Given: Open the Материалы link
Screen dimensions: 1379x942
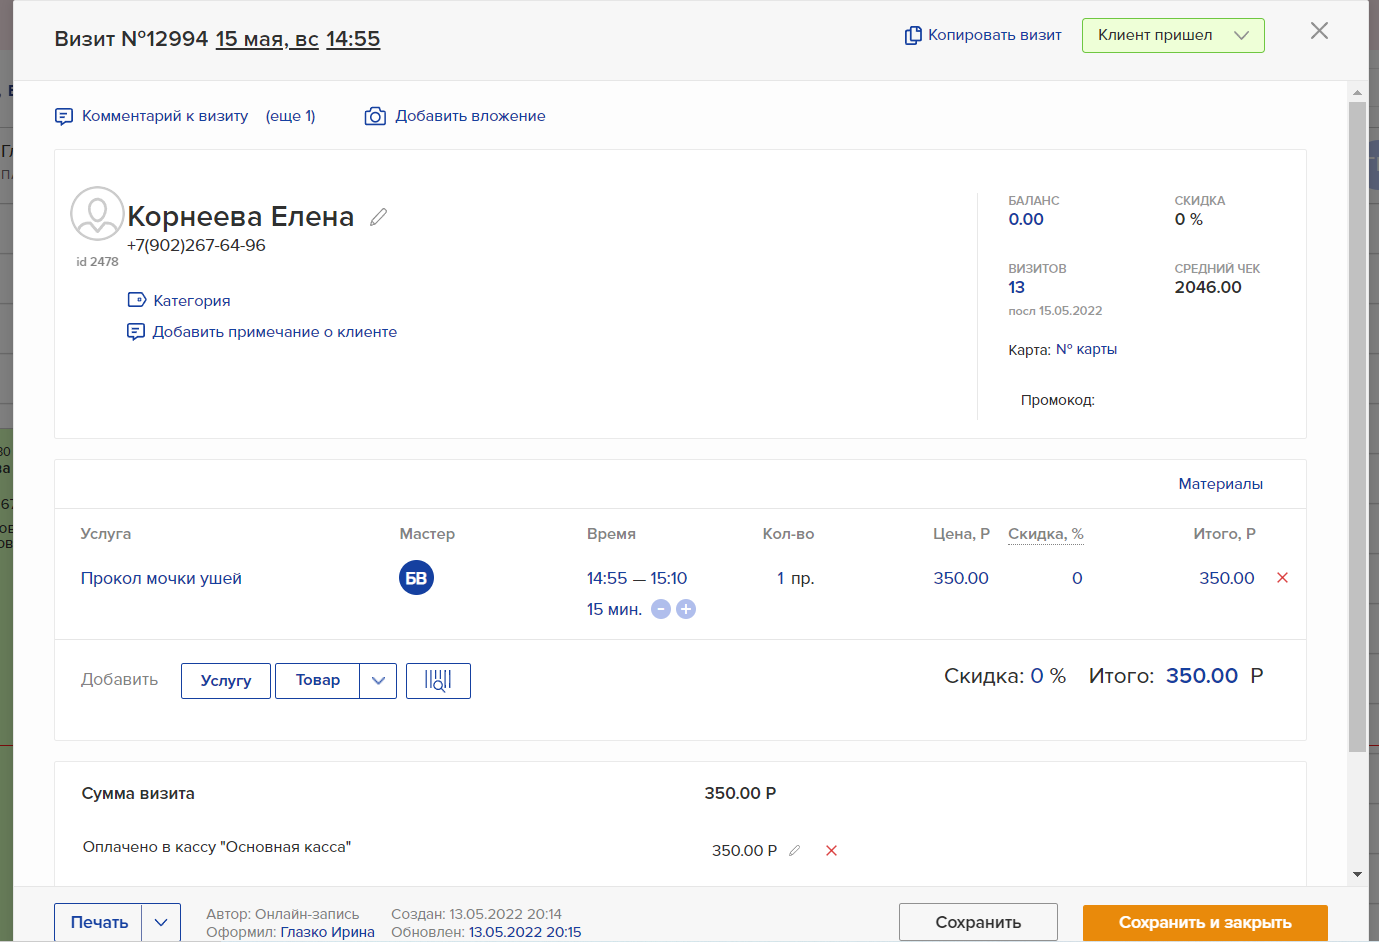Looking at the screenshot, I should coord(1220,484).
